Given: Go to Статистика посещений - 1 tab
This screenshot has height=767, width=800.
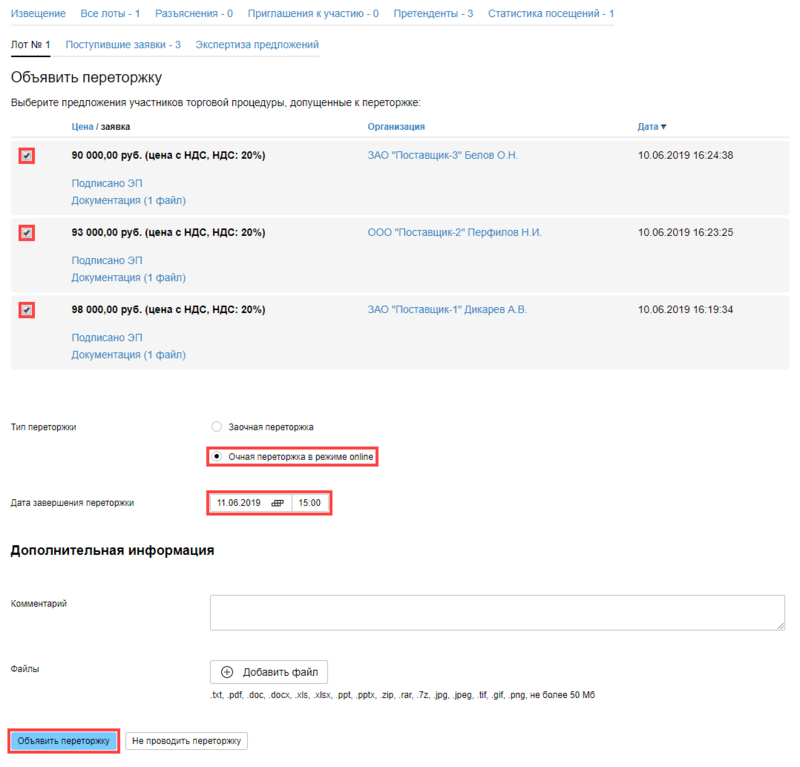Looking at the screenshot, I should click(551, 14).
